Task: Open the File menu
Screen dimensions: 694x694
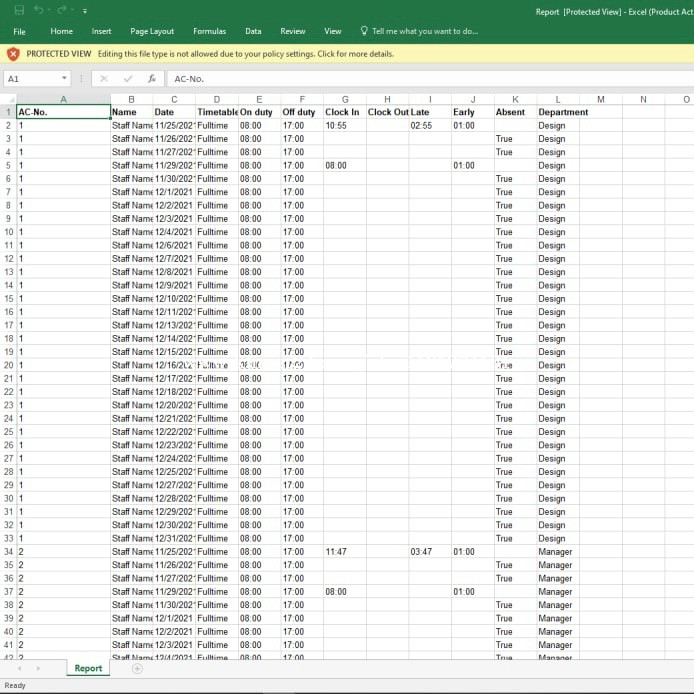Action: tap(19, 31)
